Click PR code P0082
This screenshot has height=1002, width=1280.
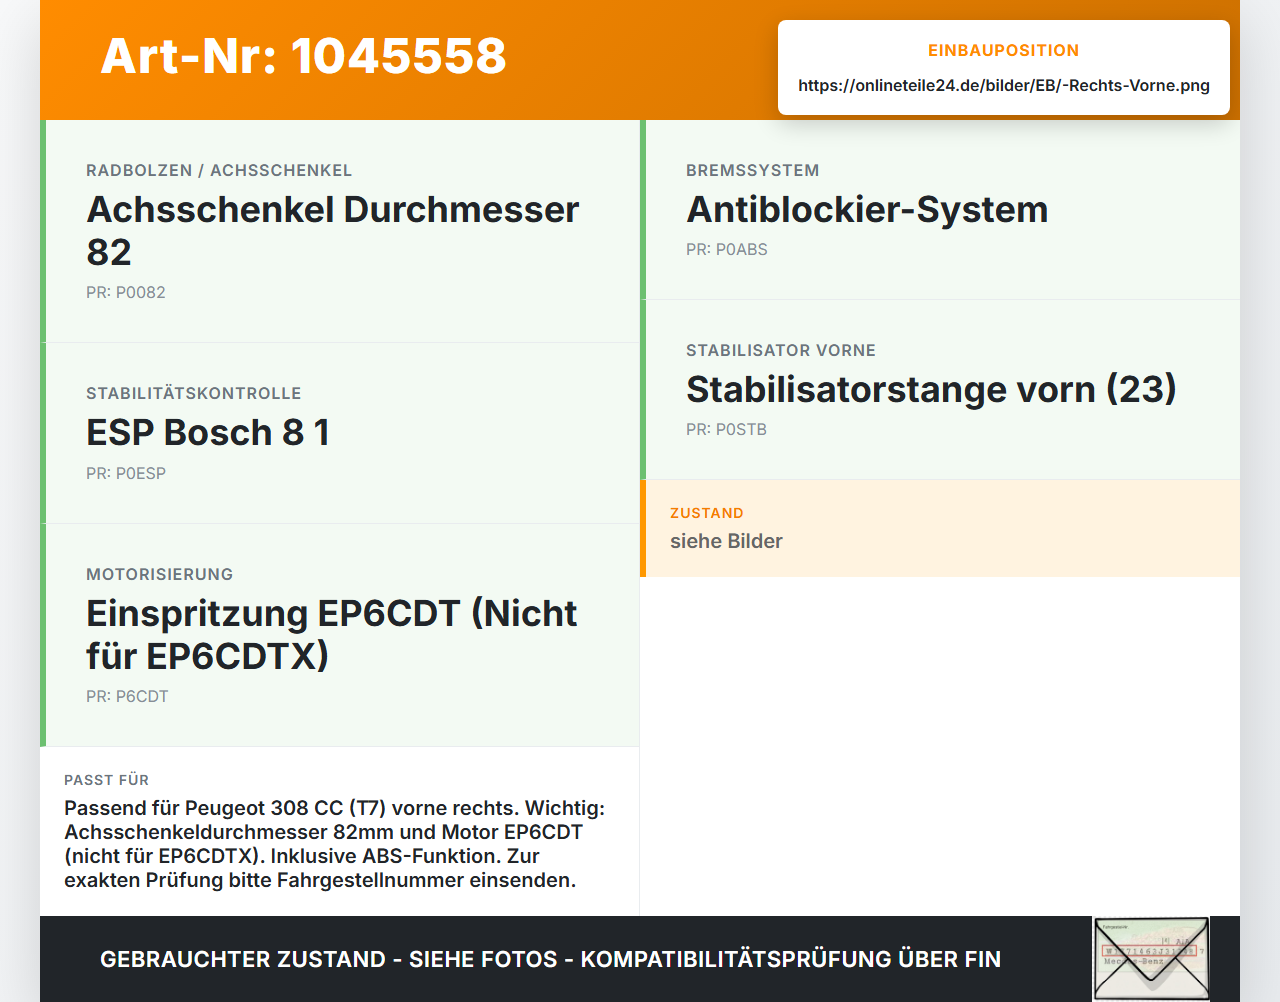click(x=126, y=293)
